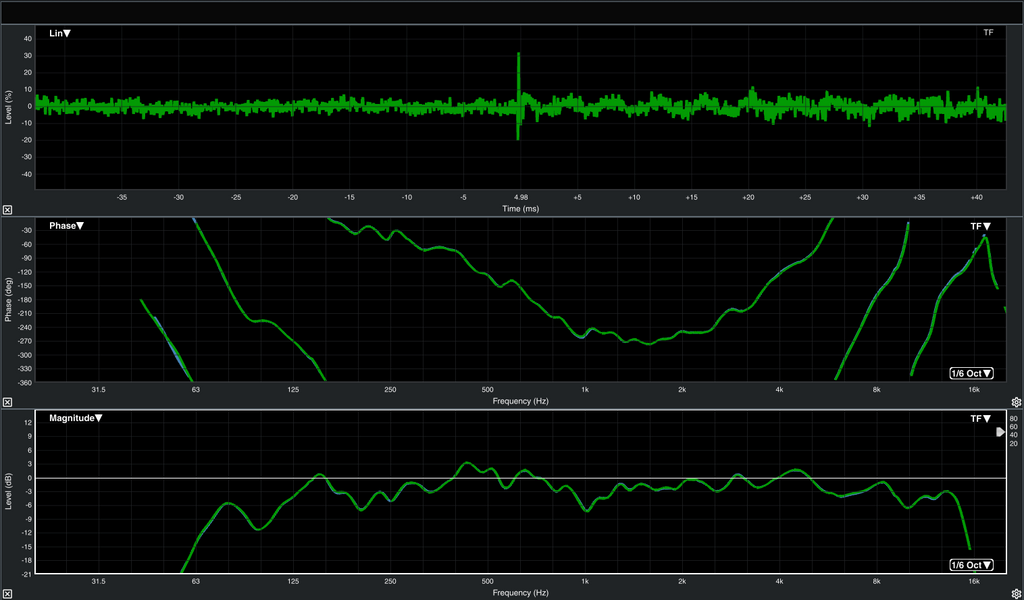Open the Lin scale dropdown

pos(60,34)
